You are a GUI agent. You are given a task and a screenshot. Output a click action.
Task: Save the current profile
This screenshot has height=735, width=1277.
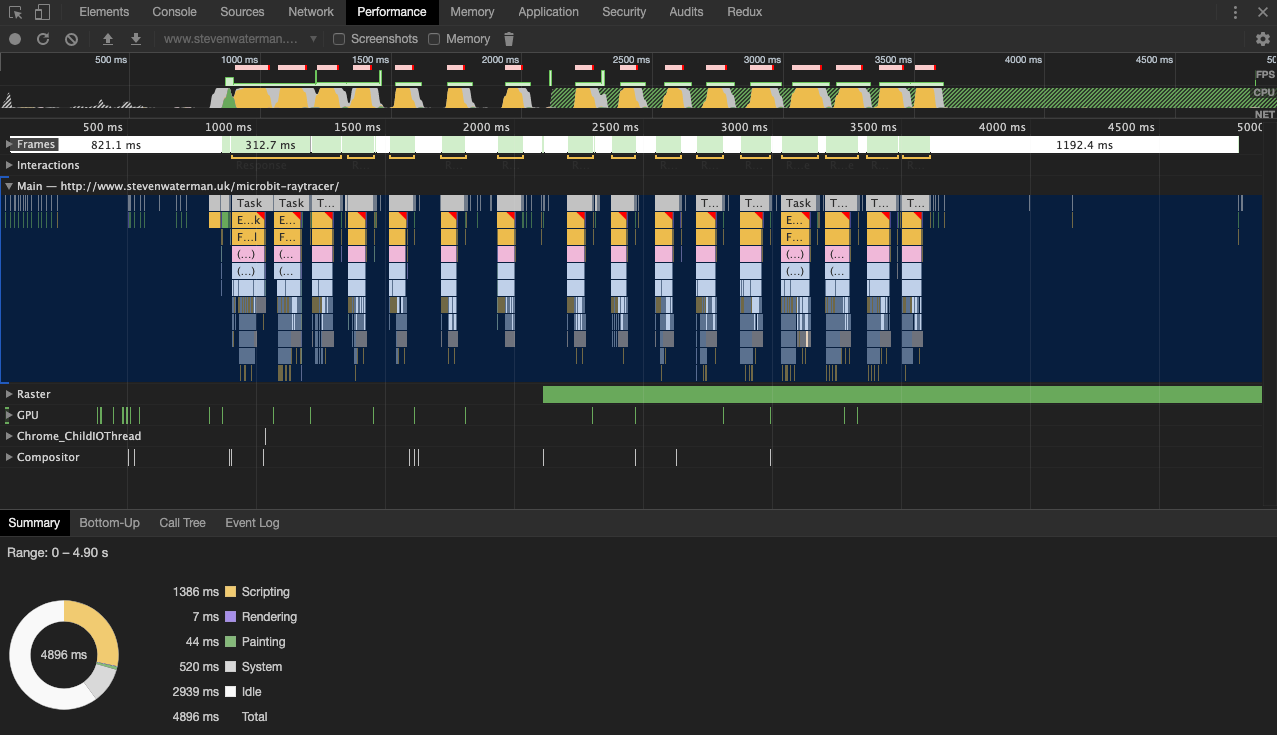click(135, 38)
